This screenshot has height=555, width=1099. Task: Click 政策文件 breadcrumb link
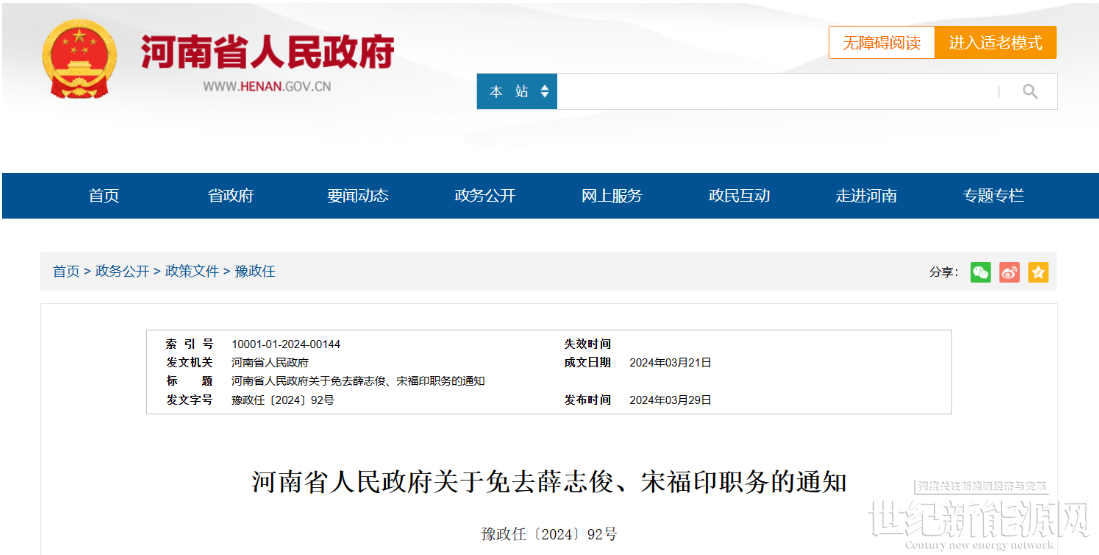(192, 272)
